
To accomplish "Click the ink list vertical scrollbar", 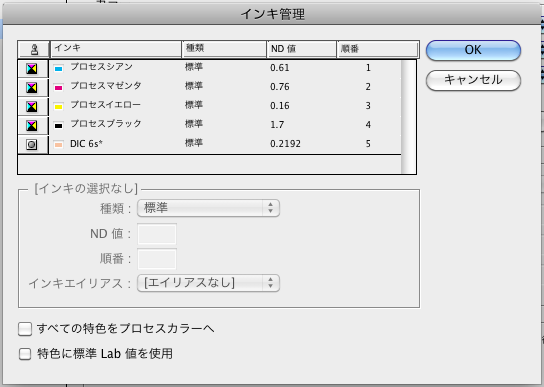I will [408, 117].
